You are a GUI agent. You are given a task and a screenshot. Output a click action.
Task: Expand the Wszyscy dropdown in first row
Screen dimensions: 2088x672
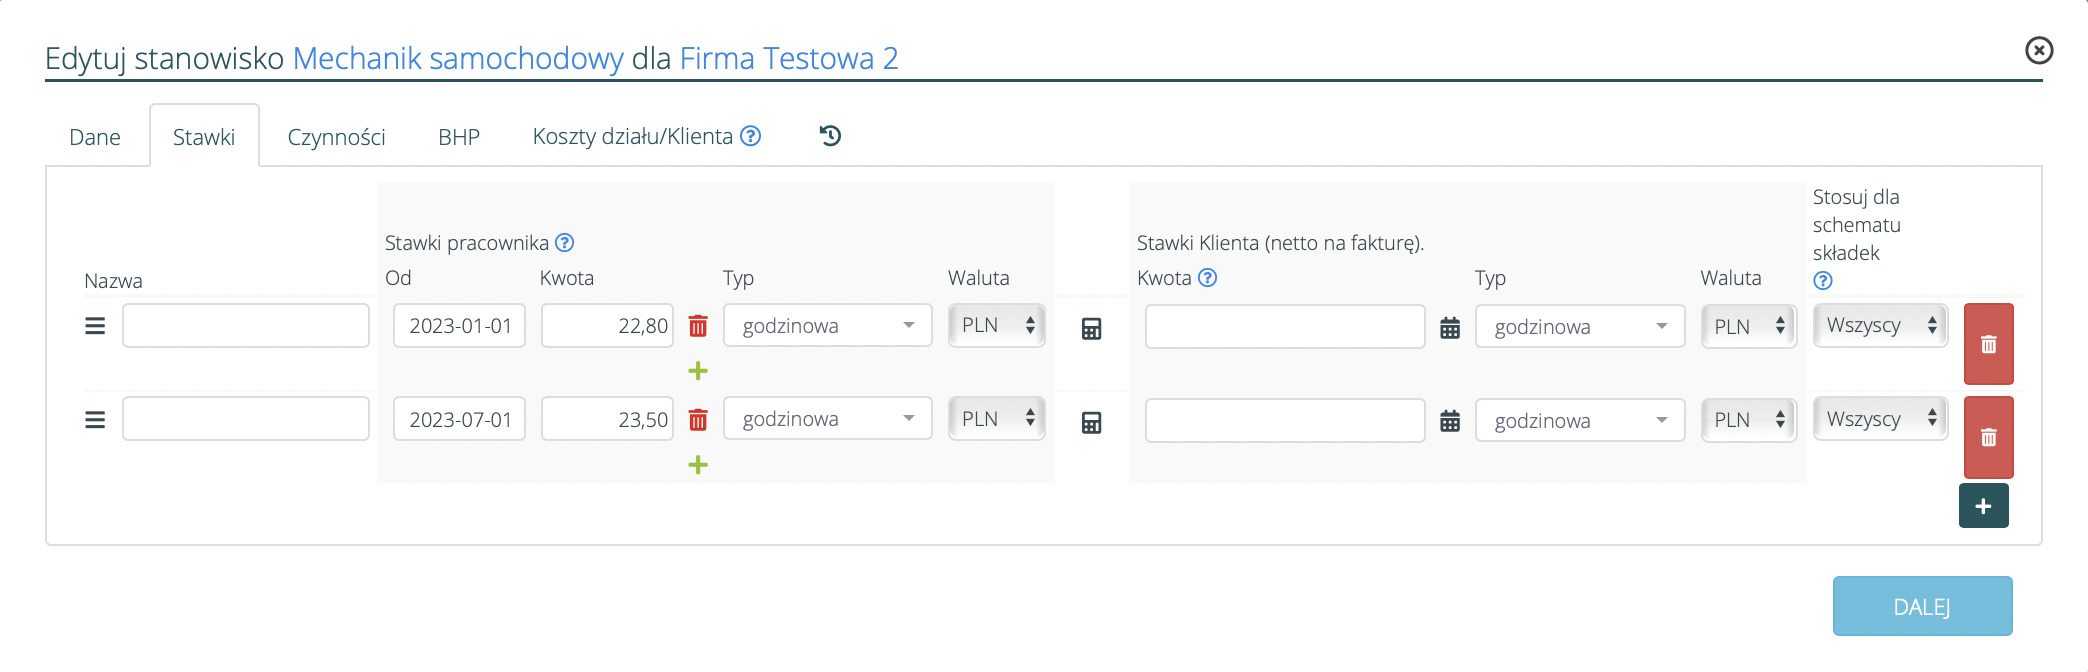[1880, 326]
